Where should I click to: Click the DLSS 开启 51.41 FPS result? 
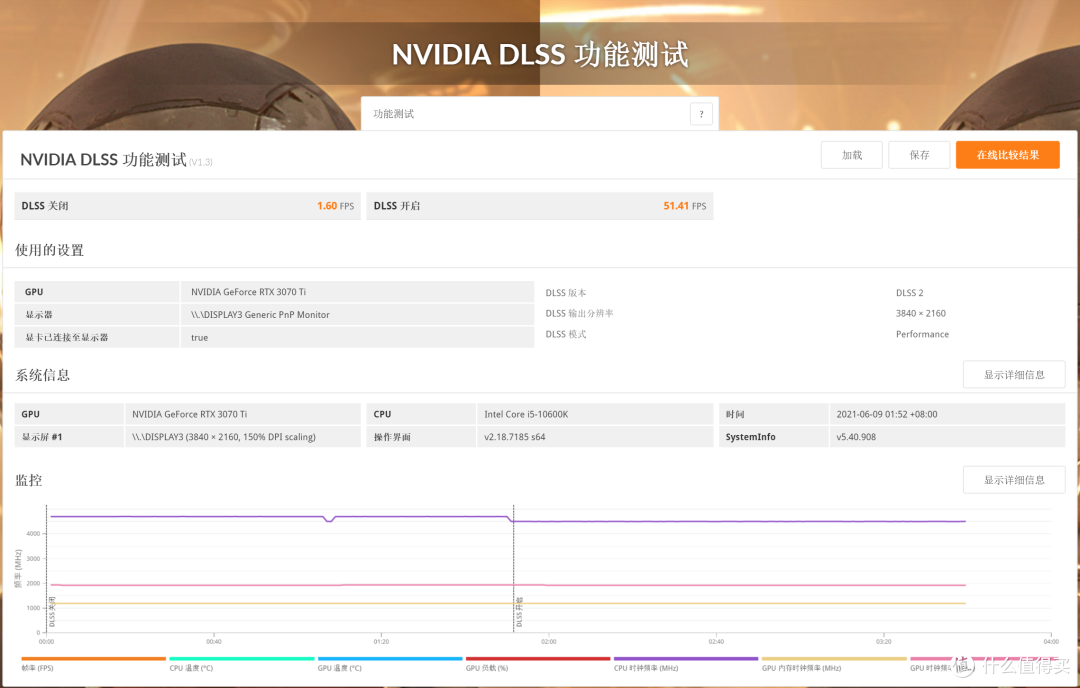click(x=539, y=206)
